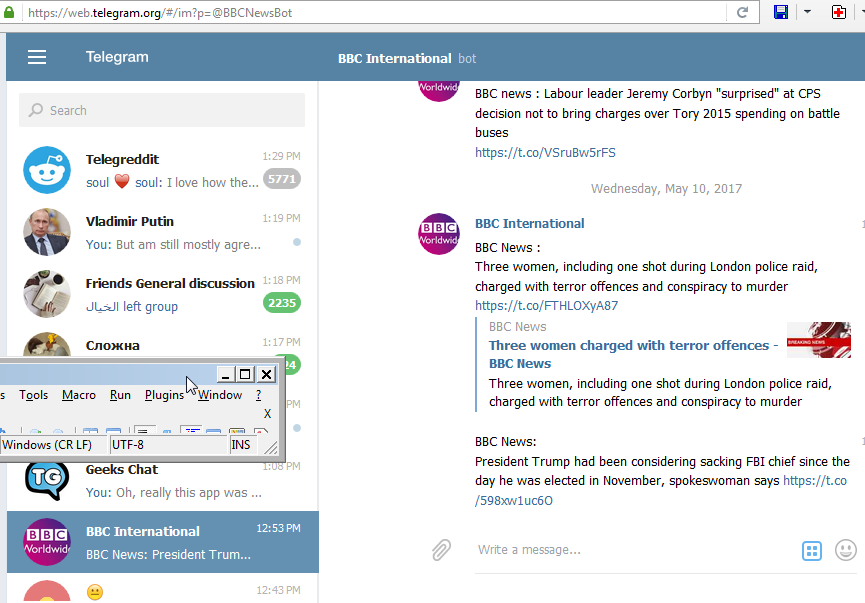Open the Telegram hamburger menu

click(37, 57)
